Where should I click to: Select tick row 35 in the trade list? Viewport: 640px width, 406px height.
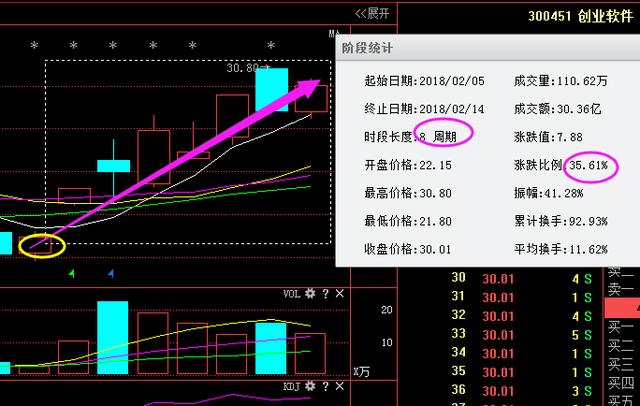522,372
